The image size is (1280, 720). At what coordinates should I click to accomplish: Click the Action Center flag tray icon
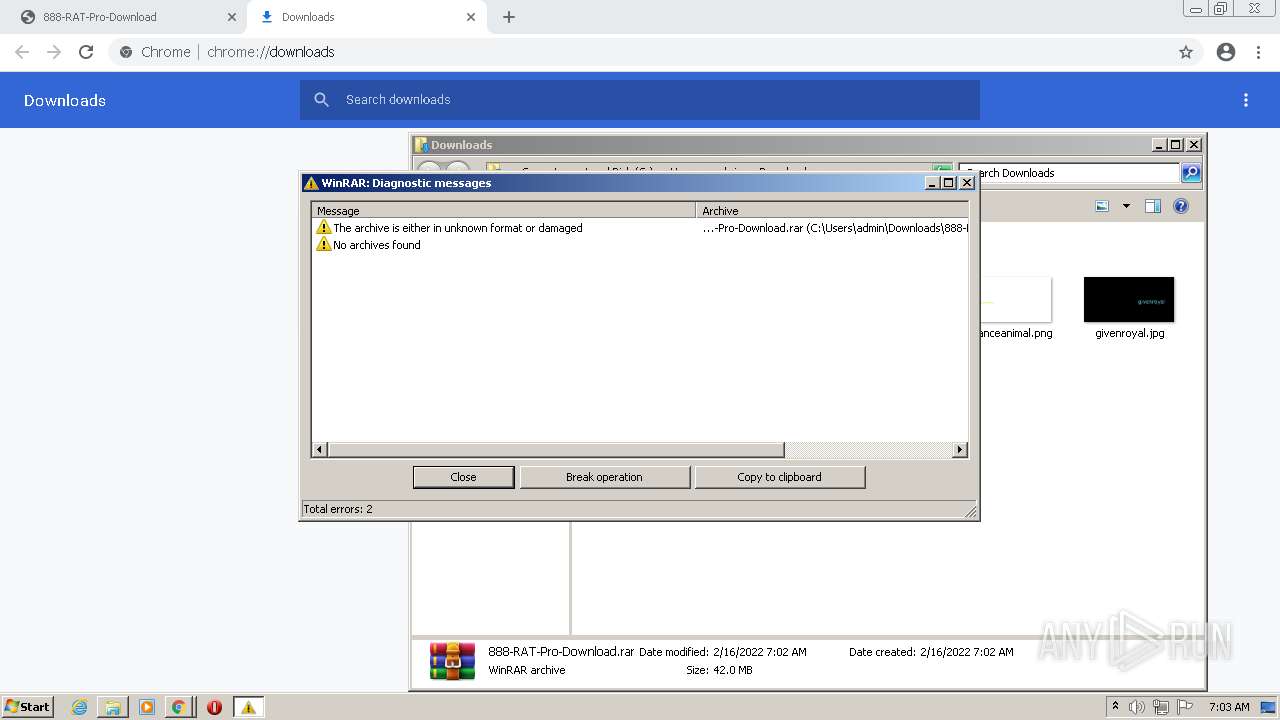1185,707
